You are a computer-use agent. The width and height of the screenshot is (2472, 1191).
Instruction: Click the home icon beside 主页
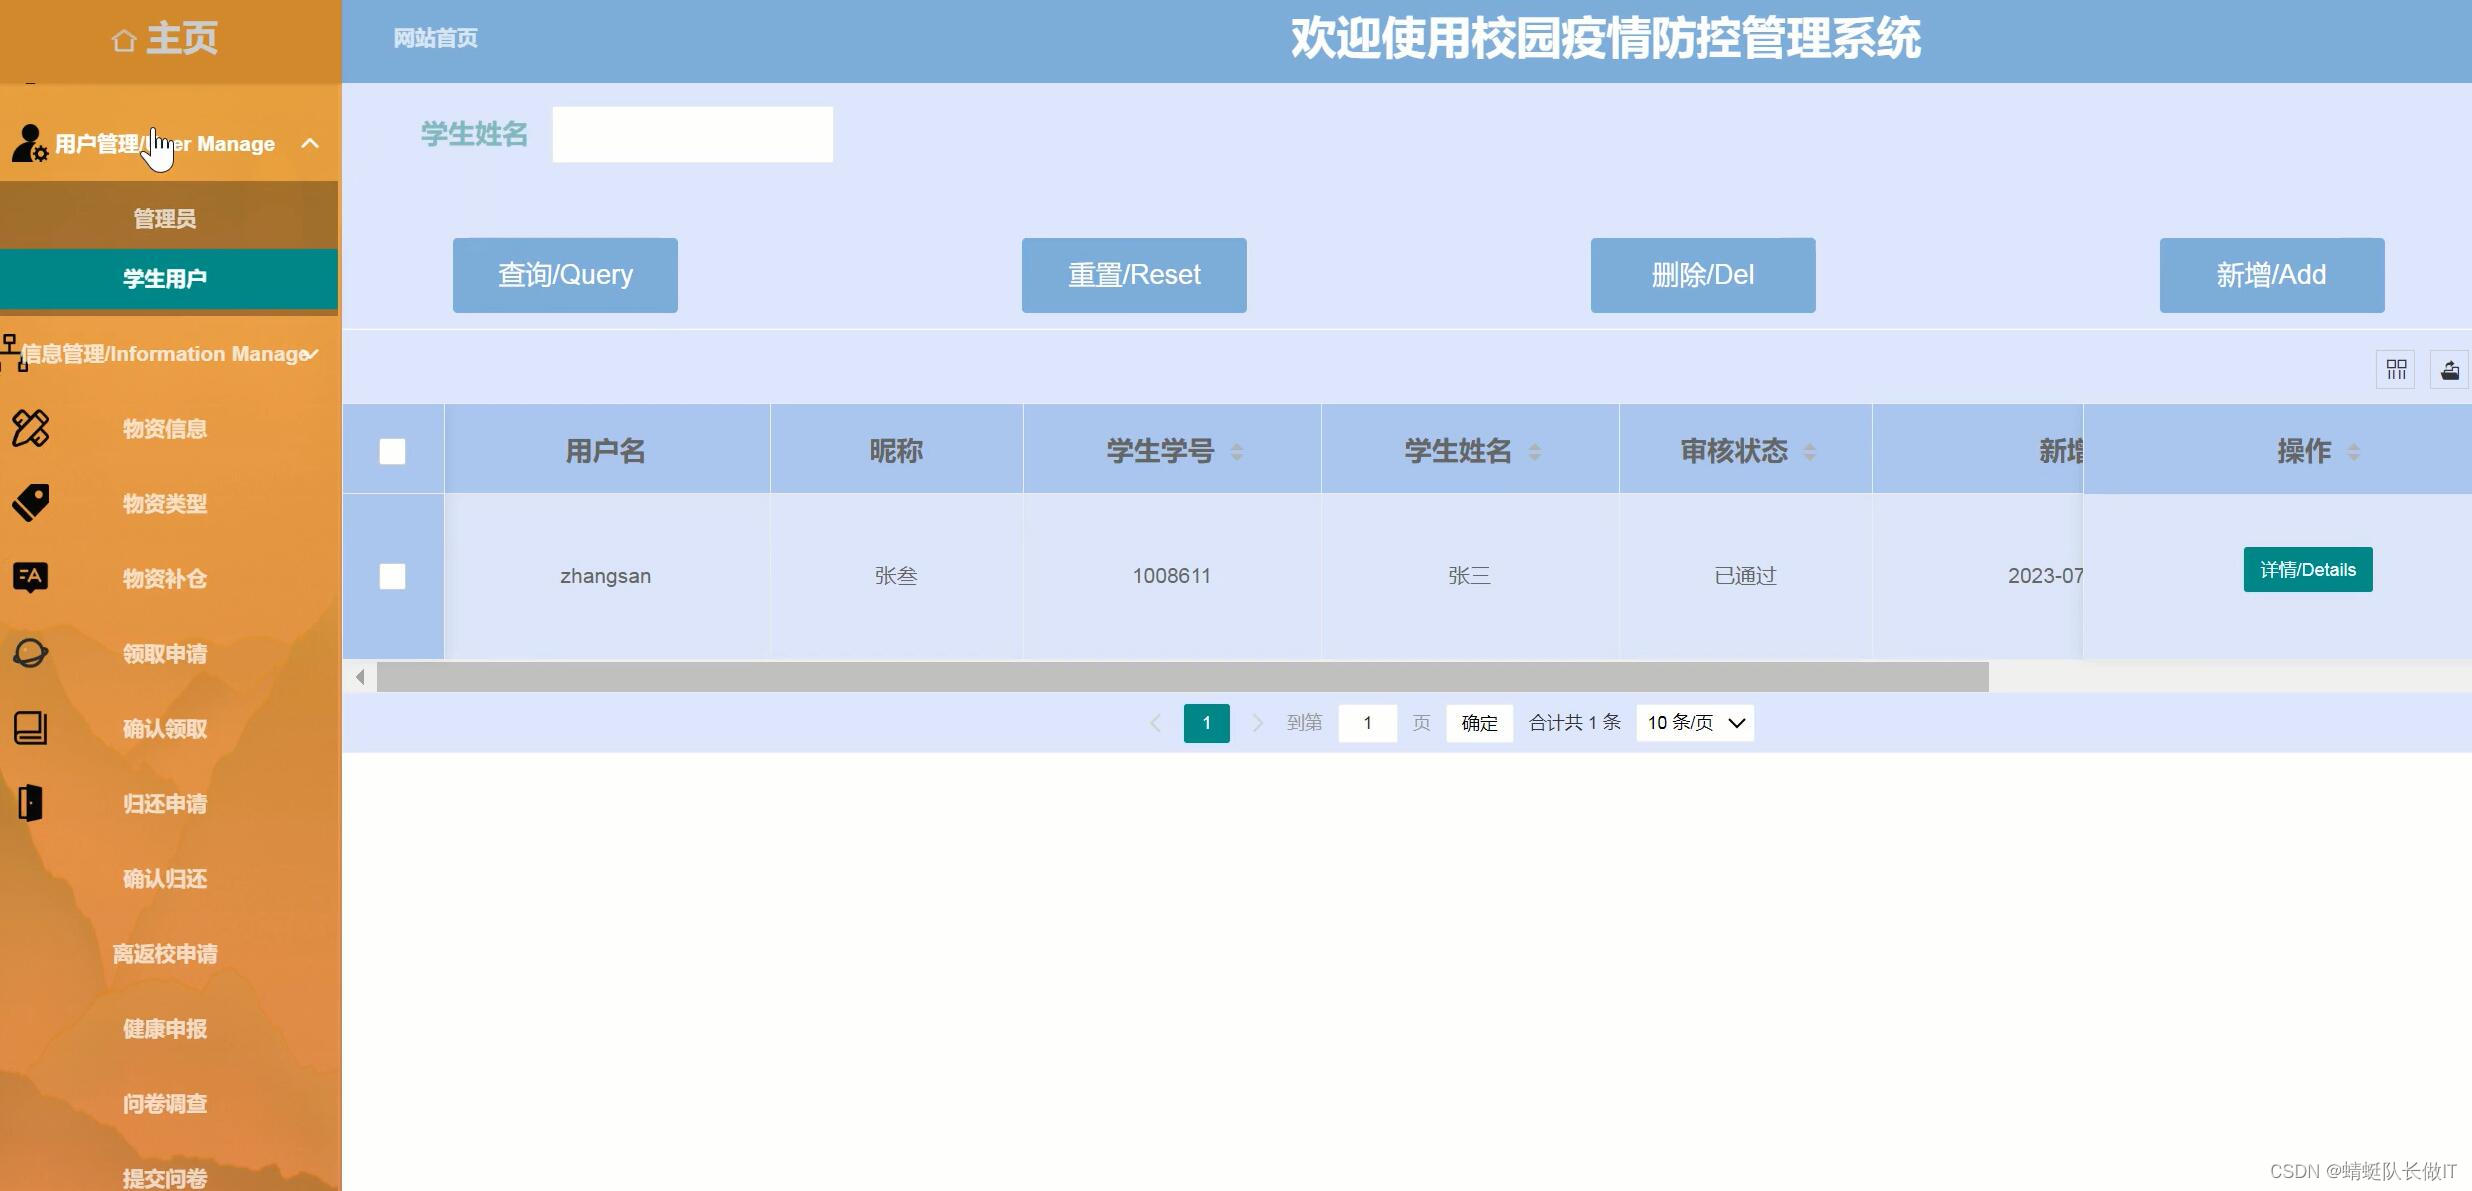click(124, 40)
